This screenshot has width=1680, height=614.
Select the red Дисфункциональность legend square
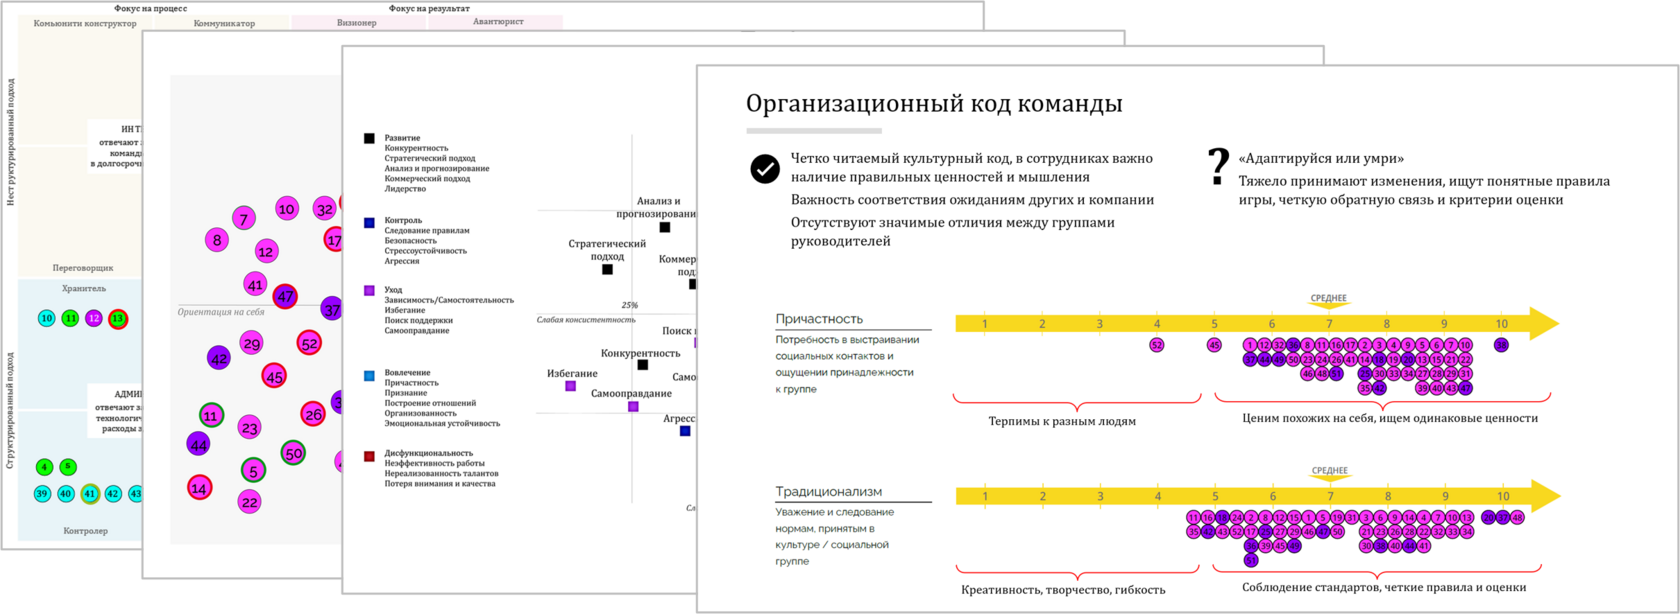[369, 455]
